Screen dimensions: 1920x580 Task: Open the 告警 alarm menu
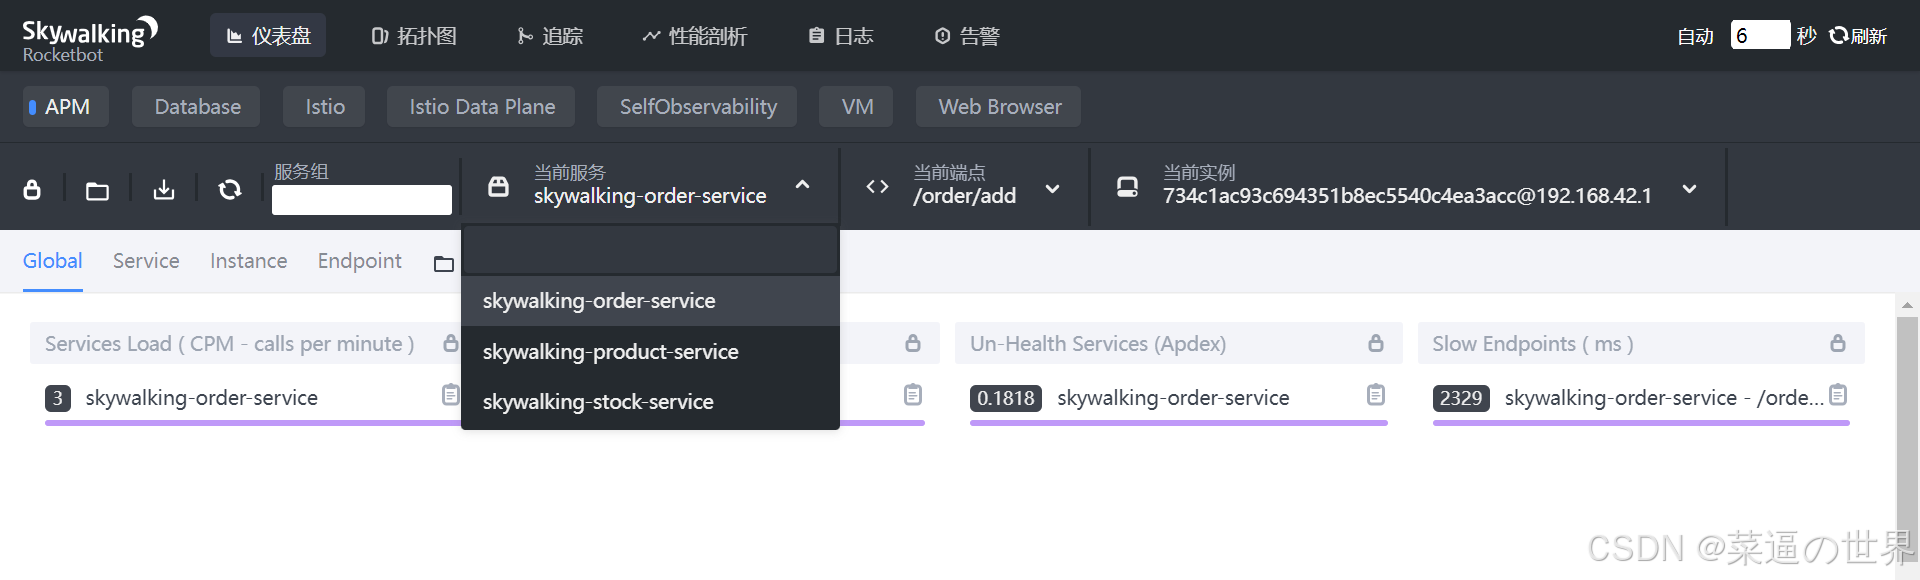(x=967, y=36)
